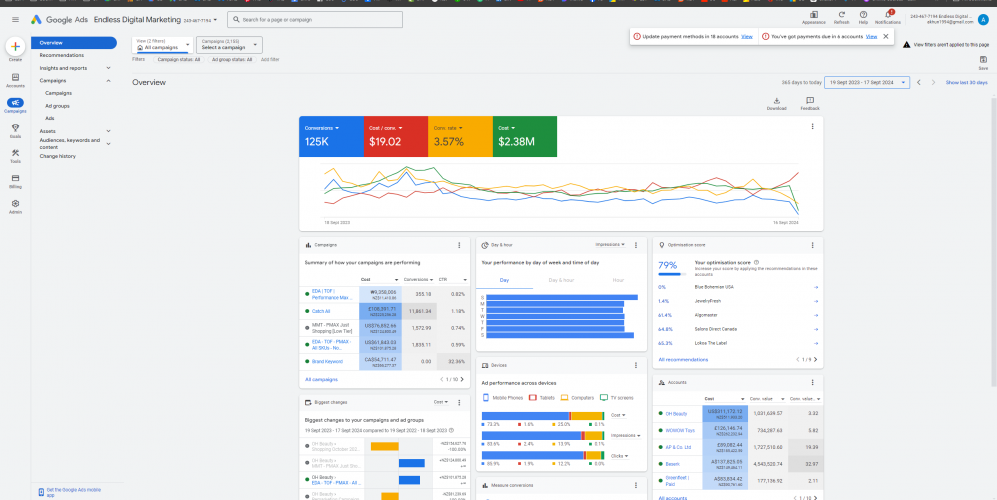Viewport: 997px width, 500px height.
Task: Expand the Assets sidebar section
Action: (x=108, y=131)
